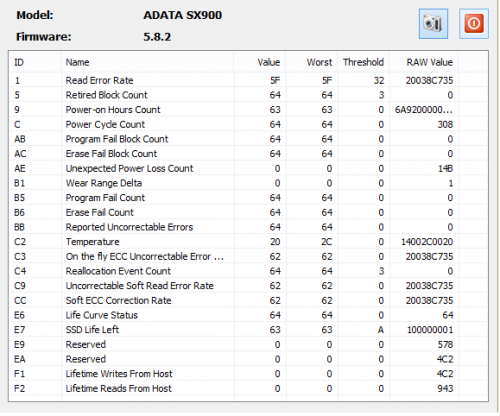Click the red power button icon
The image size is (500, 416).
click(x=474, y=24)
